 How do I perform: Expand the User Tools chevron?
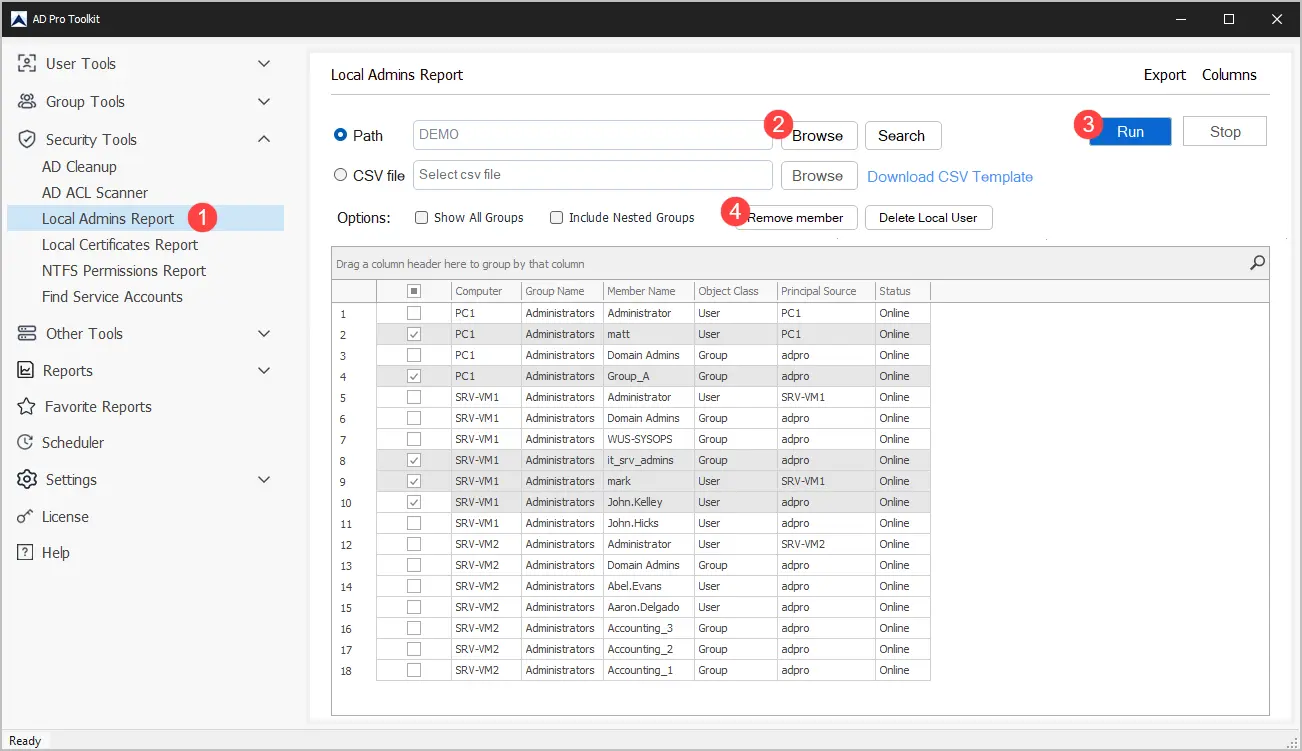pyautogui.click(x=264, y=63)
